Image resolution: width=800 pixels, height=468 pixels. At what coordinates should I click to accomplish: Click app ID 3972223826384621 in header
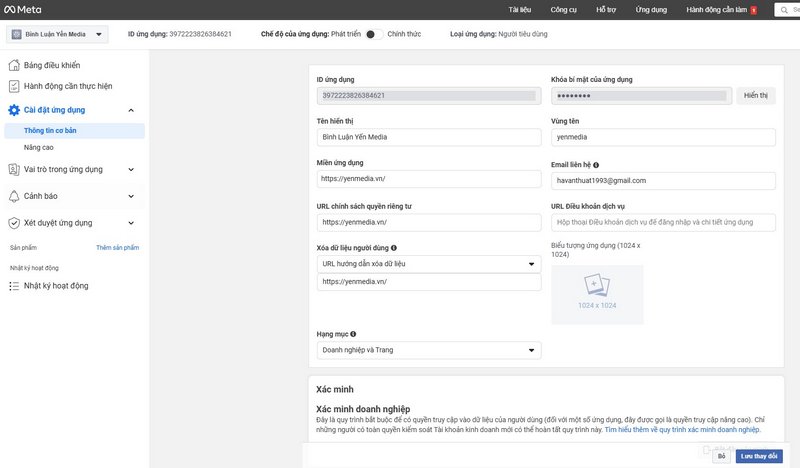tap(201, 34)
